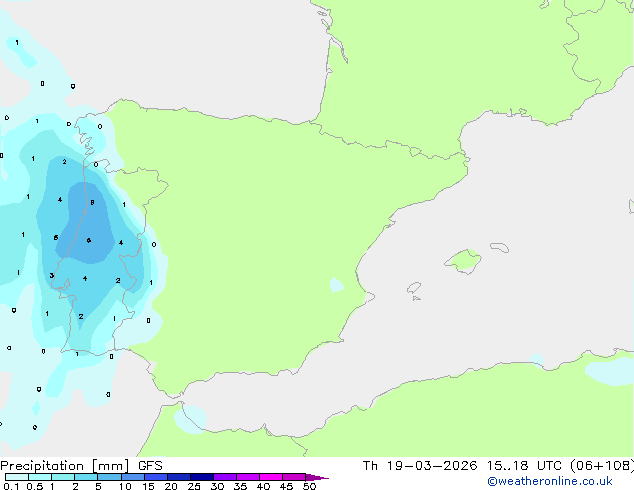Image resolution: width=634 pixels, height=490 pixels.
Task: Click the forecast date 'Th 19-03-2026 15..18 UTC'
Action: [x=464, y=466]
